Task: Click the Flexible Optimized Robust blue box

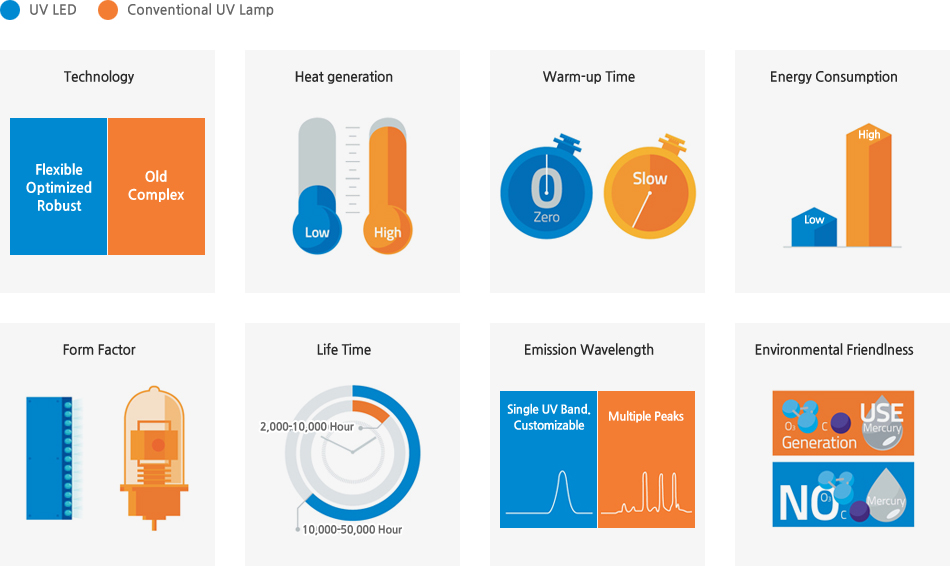Action: (59, 187)
